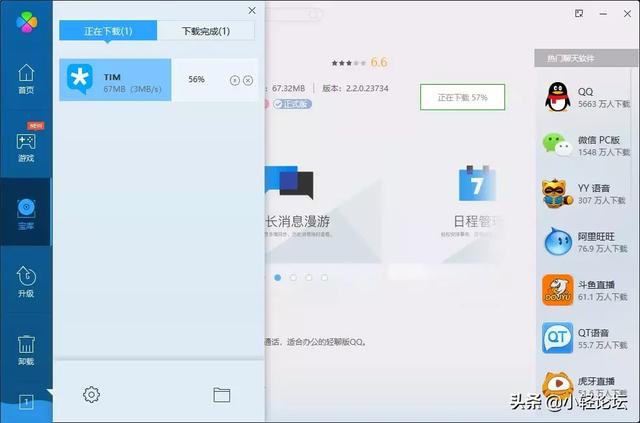Select the third carousel dot
The height and width of the screenshot is (423, 640).
pyautogui.click(x=309, y=278)
